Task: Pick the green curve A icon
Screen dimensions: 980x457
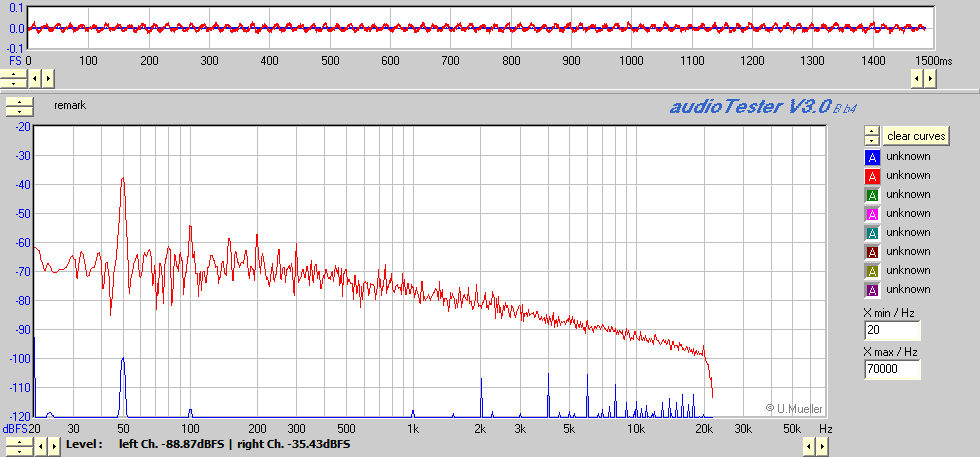Action: (872, 195)
